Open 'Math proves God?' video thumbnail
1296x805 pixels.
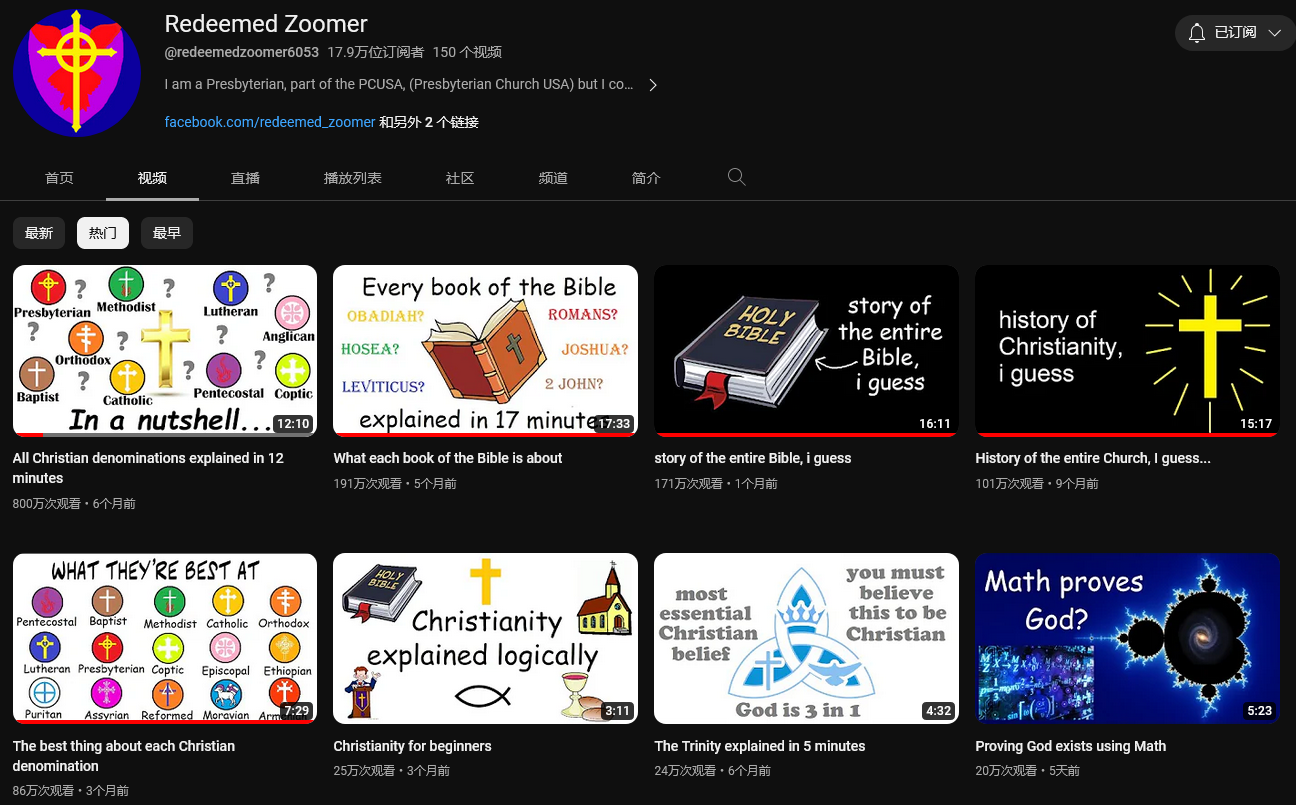1127,639
